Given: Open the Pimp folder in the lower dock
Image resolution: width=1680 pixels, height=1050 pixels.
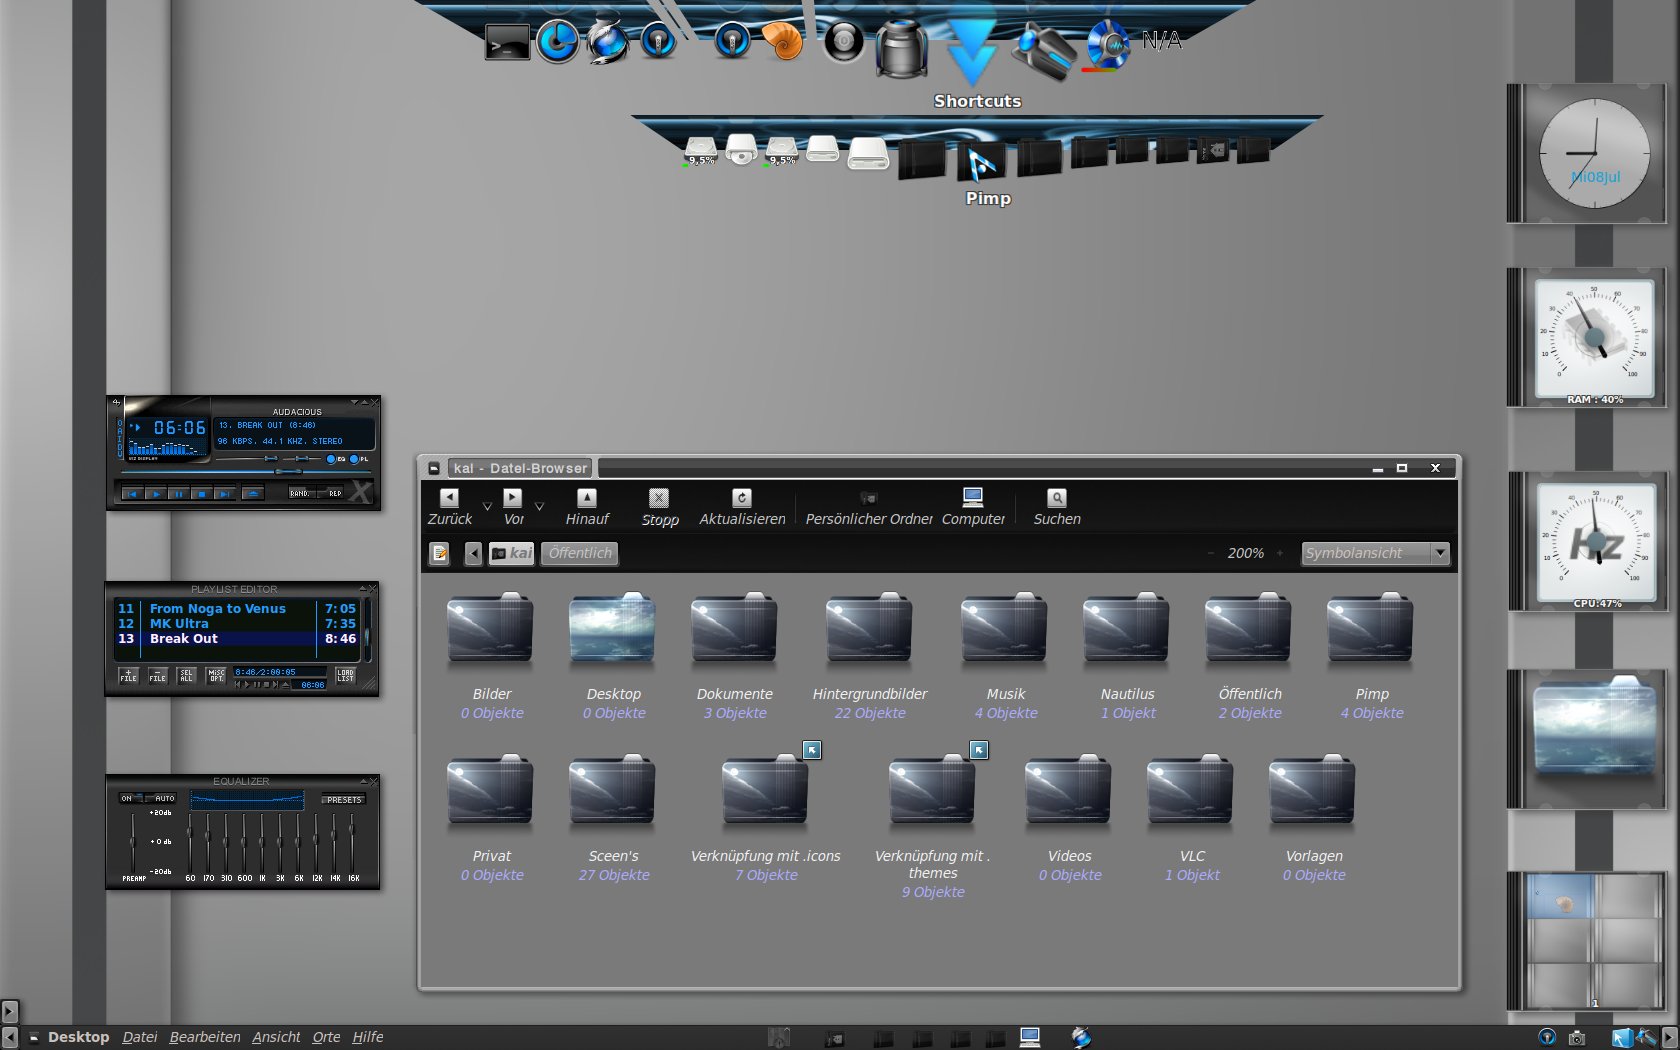Looking at the screenshot, I should pos(981,162).
